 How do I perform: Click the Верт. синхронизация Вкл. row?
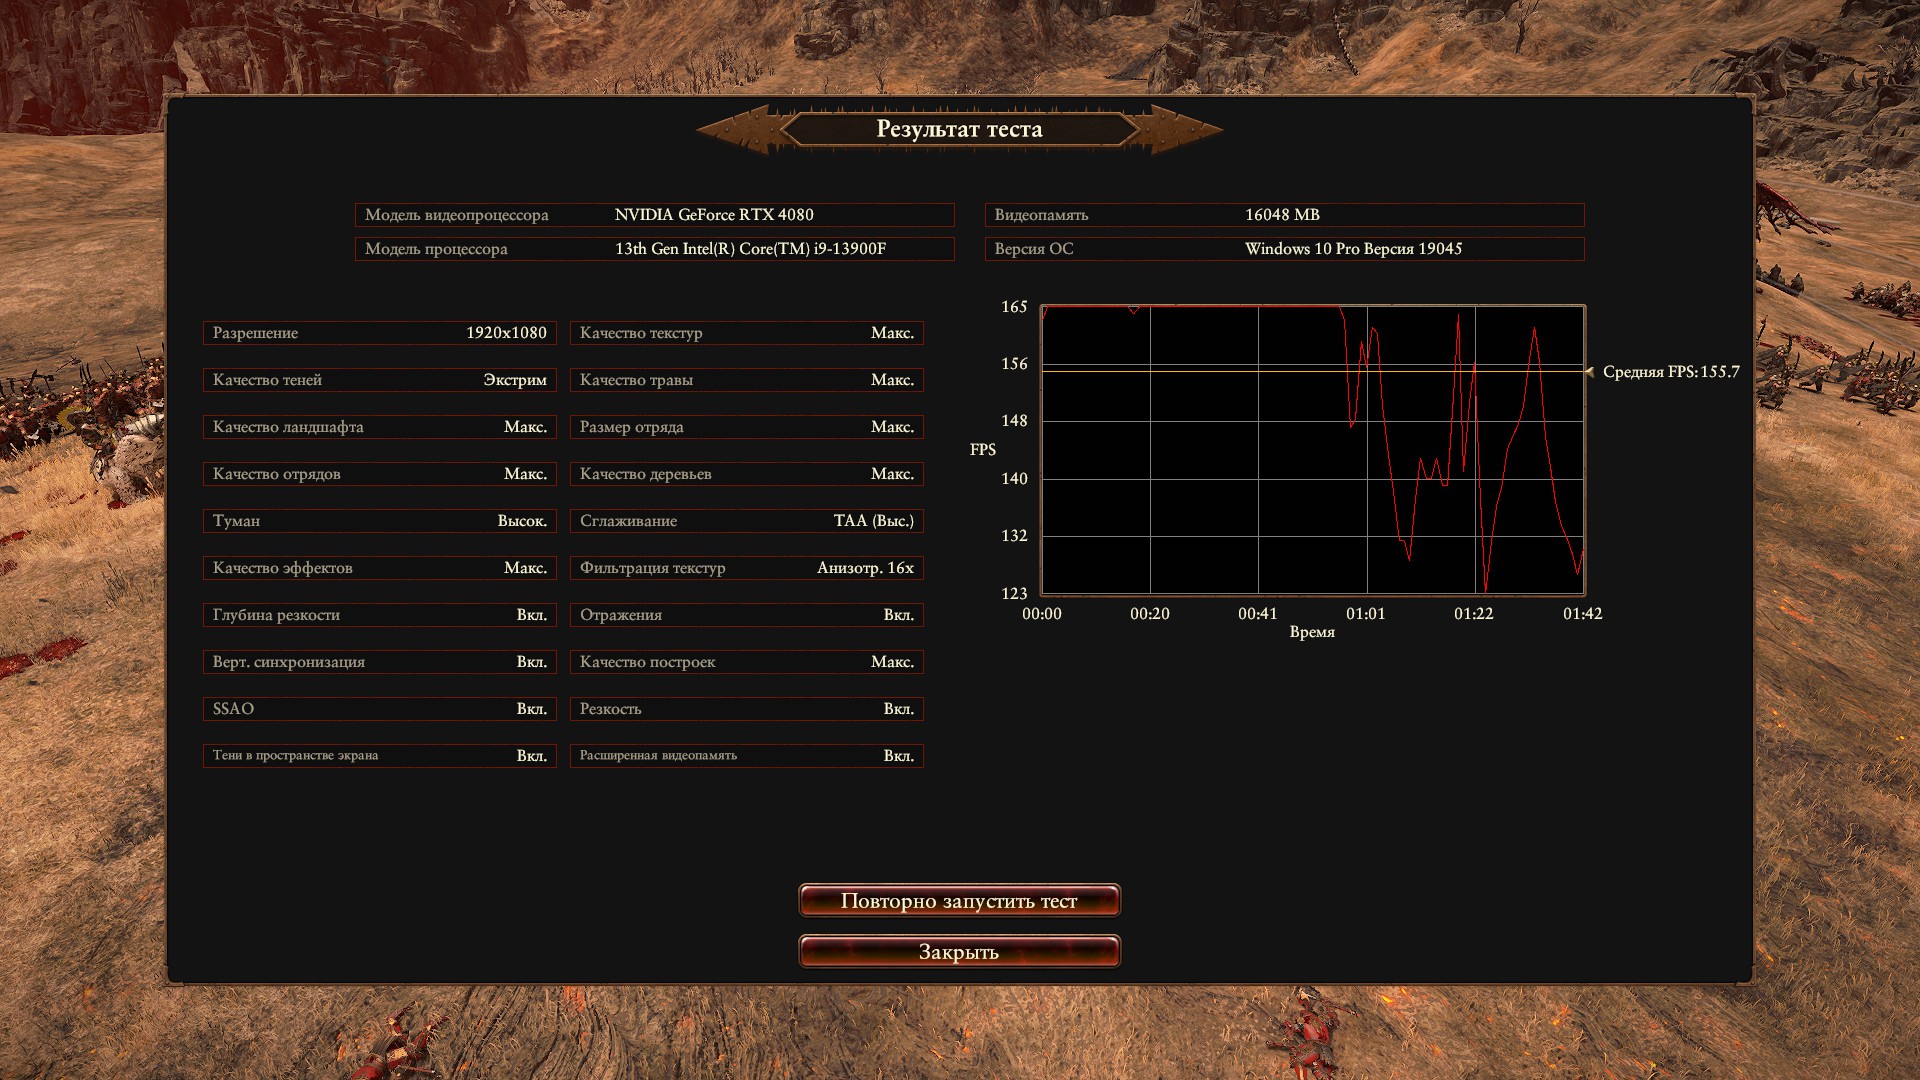pyautogui.click(x=379, y=662)
